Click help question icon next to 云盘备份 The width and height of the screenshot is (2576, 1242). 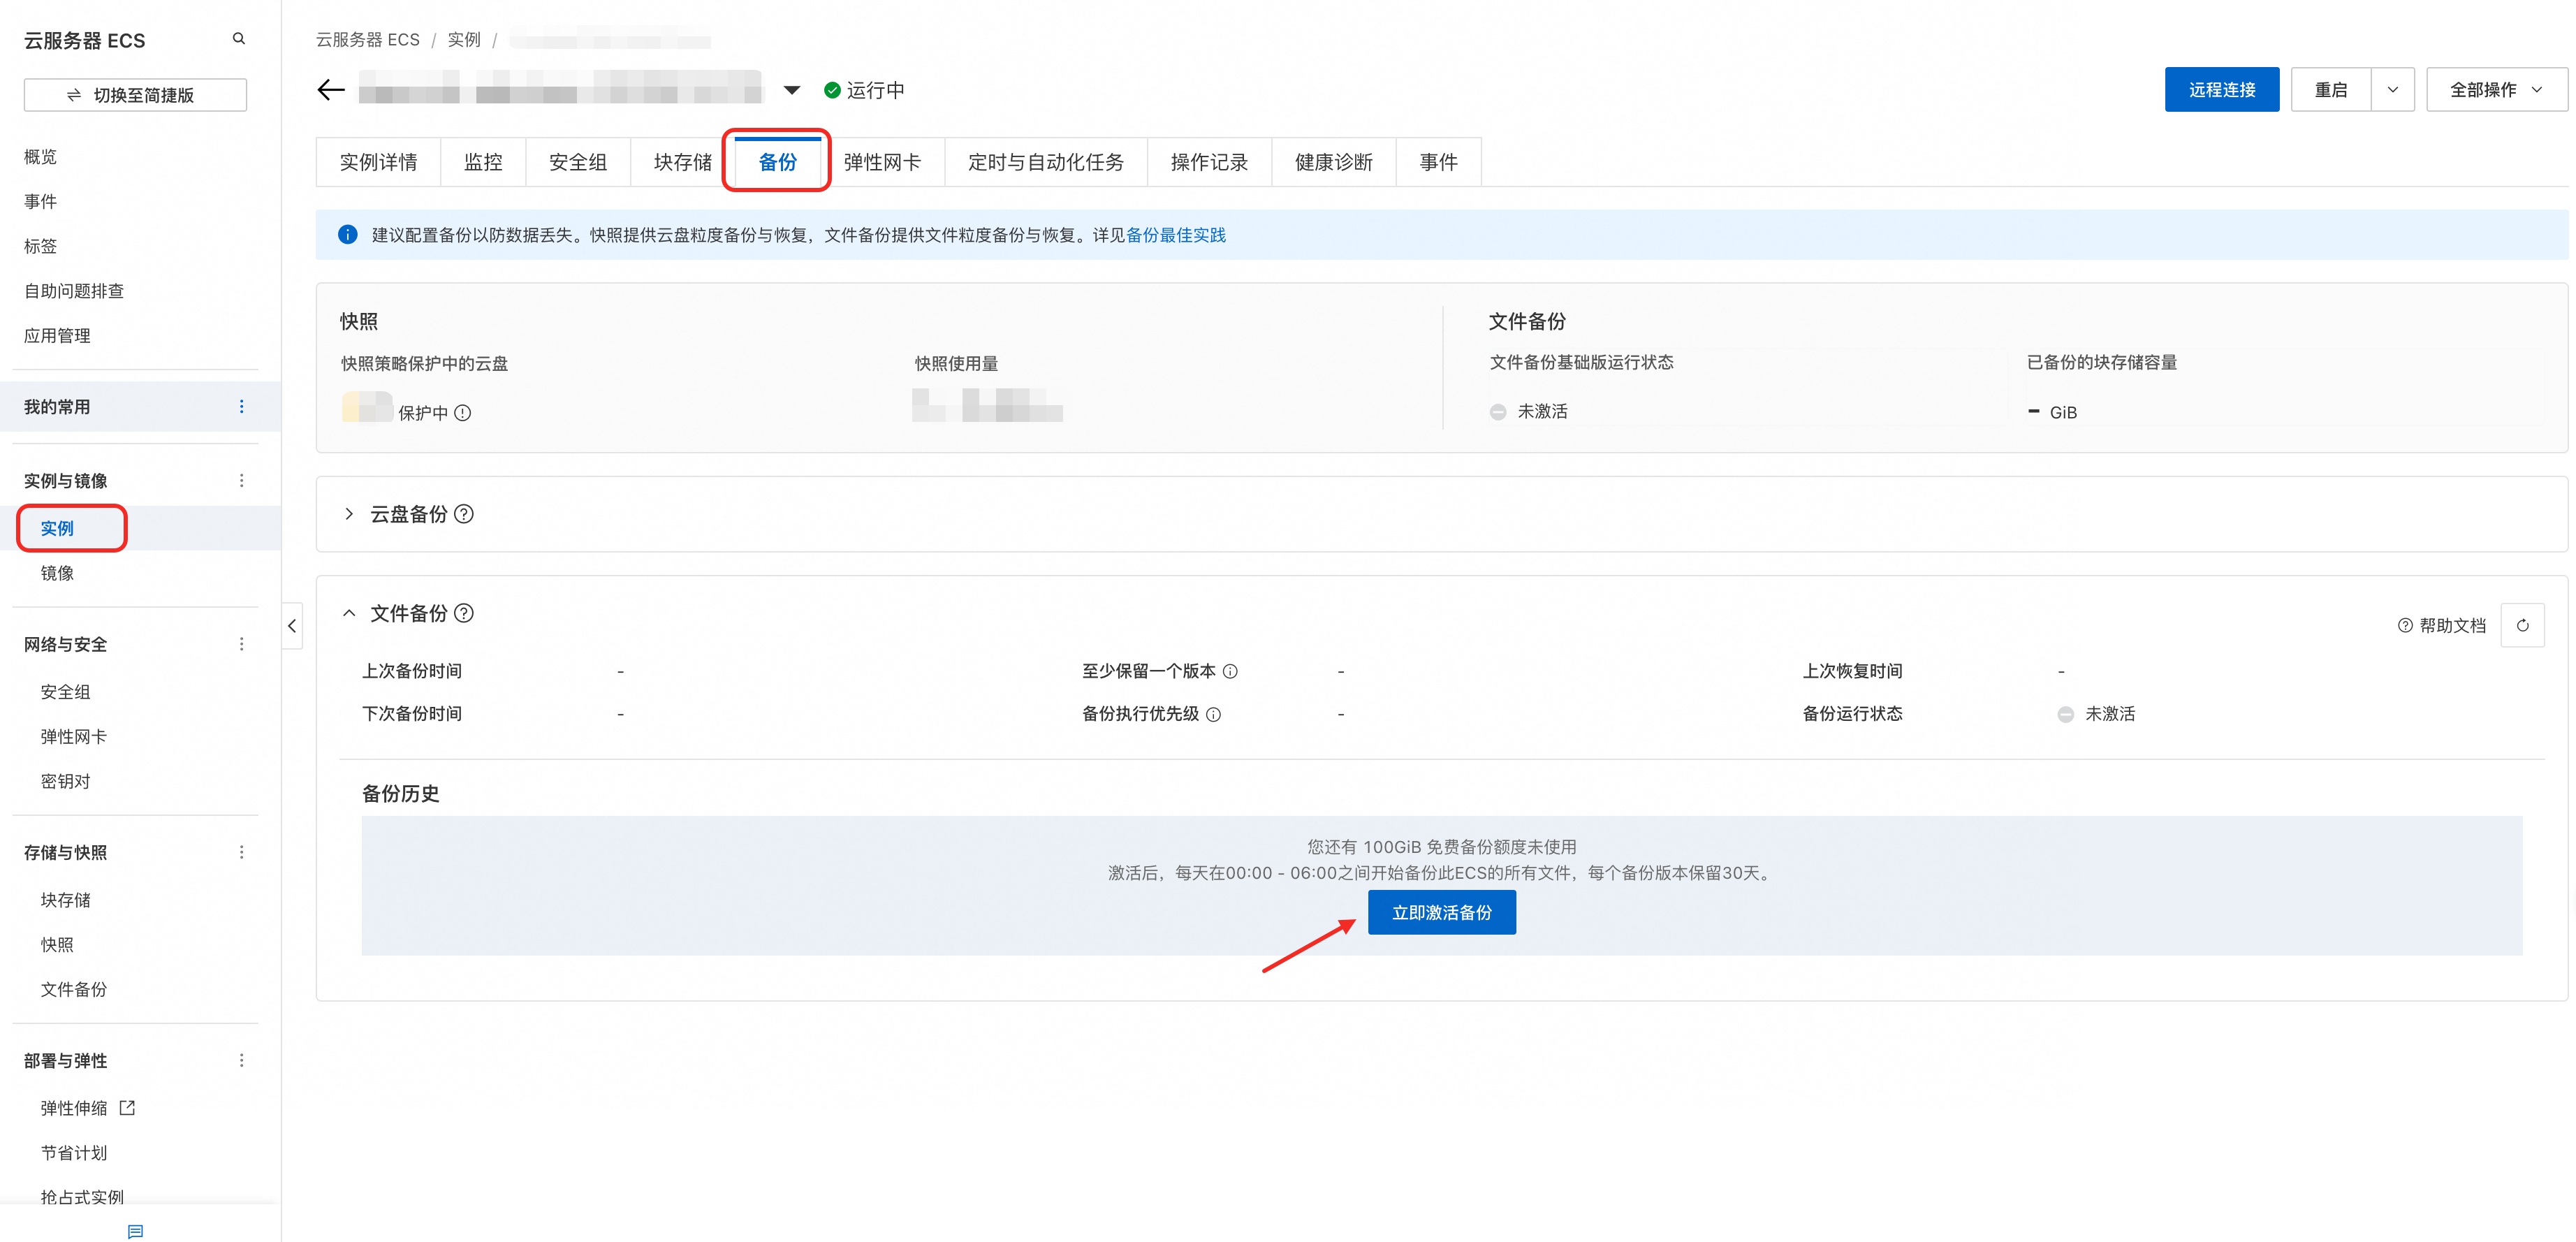464,514
